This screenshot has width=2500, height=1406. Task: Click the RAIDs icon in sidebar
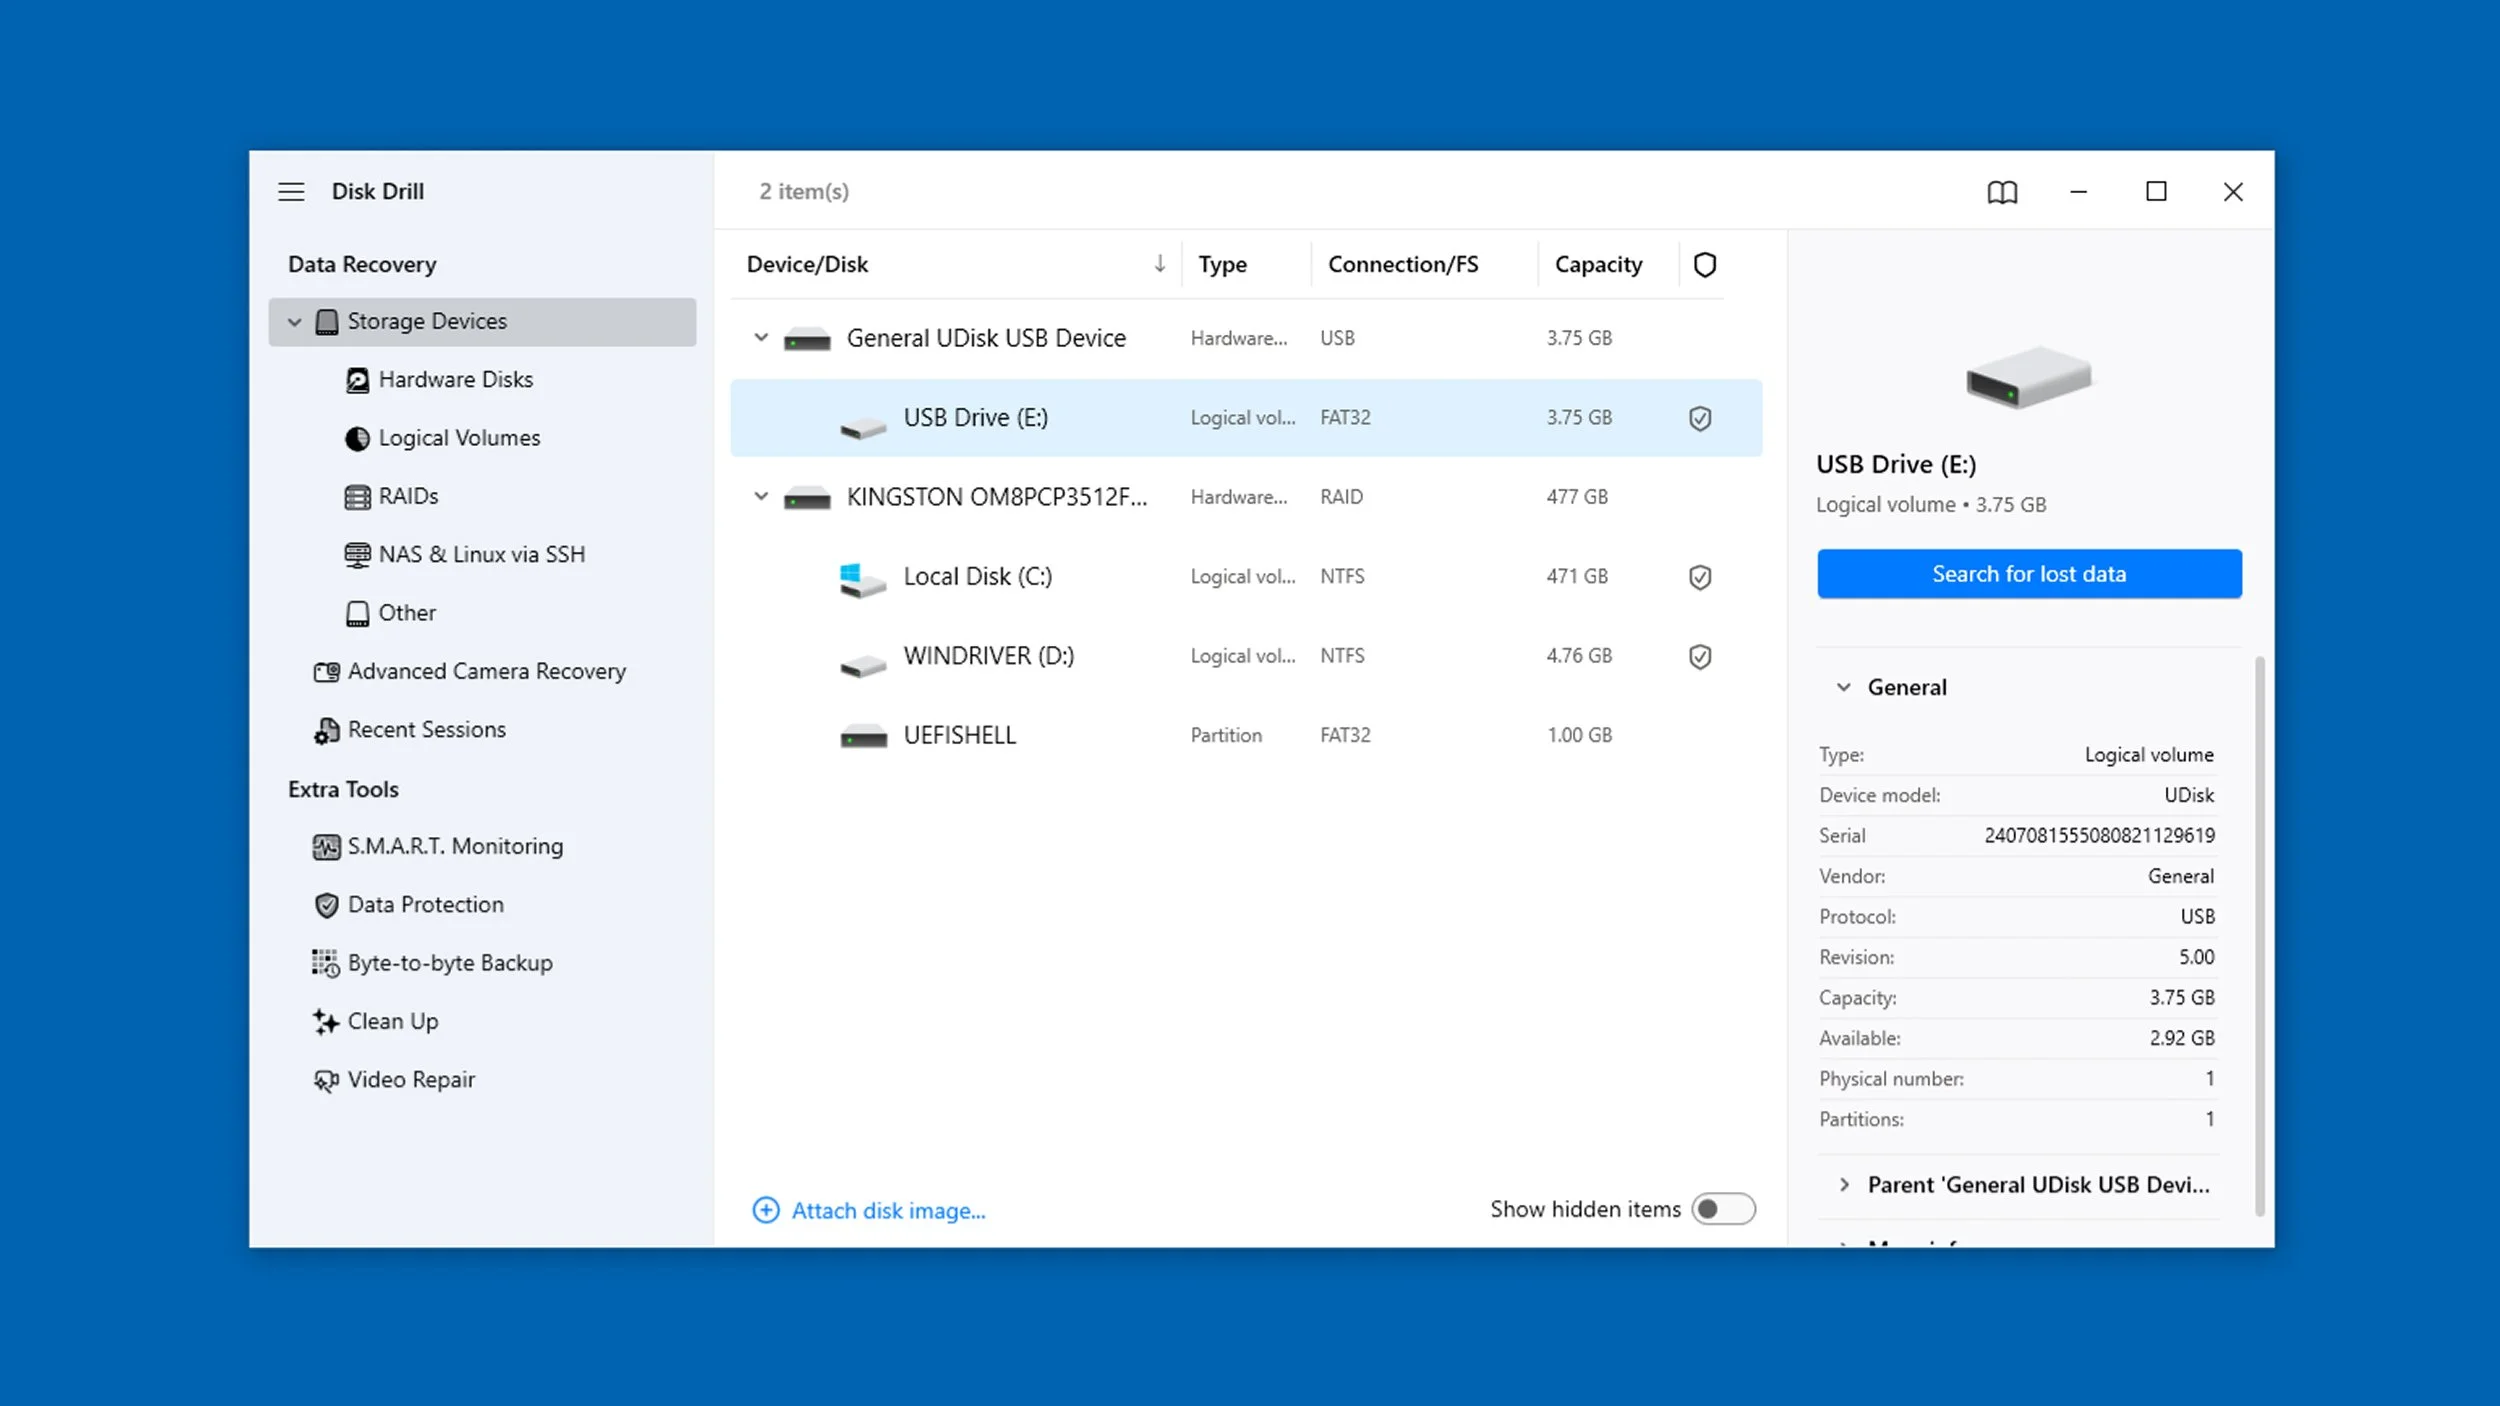pos(357,497)
